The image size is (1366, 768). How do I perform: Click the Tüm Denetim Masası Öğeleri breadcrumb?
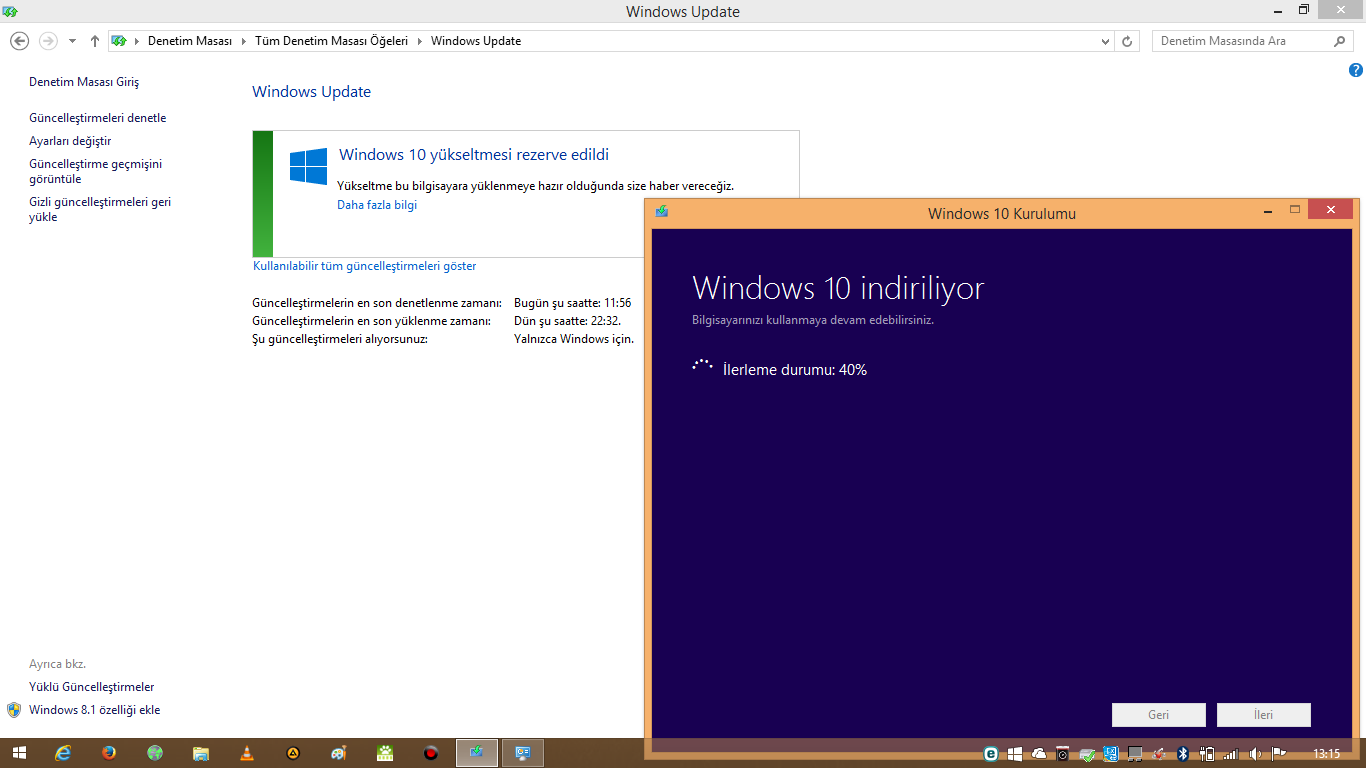tap(331, 41)
